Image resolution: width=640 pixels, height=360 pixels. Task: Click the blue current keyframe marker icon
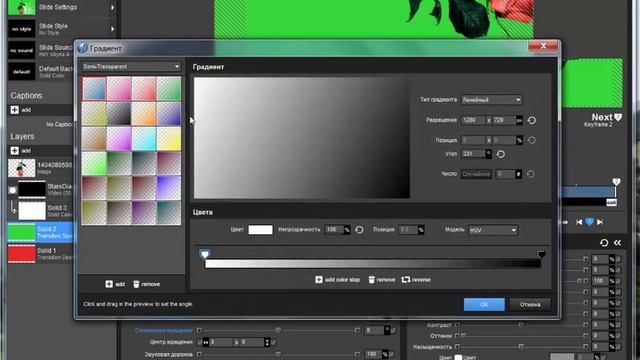click(x=589, y=222)
